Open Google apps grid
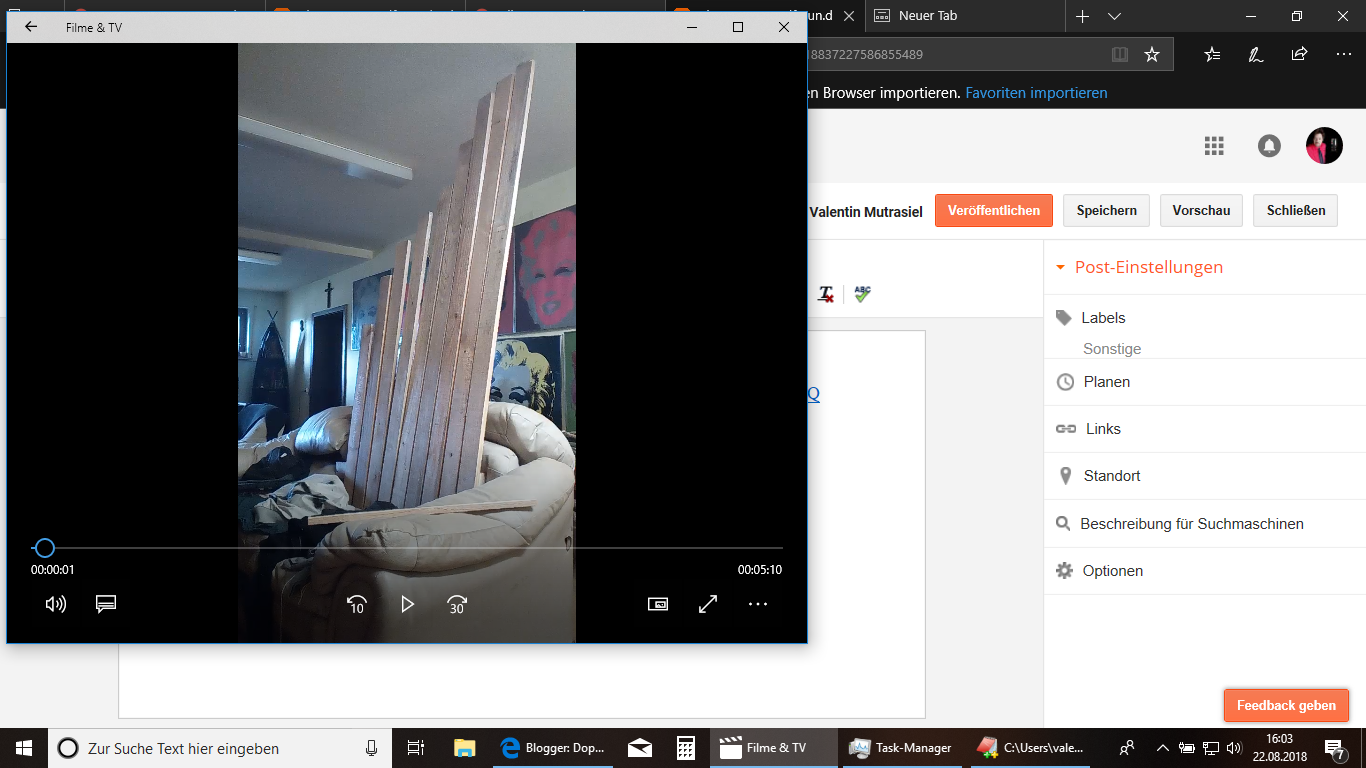 click(x=1214, y=146)
